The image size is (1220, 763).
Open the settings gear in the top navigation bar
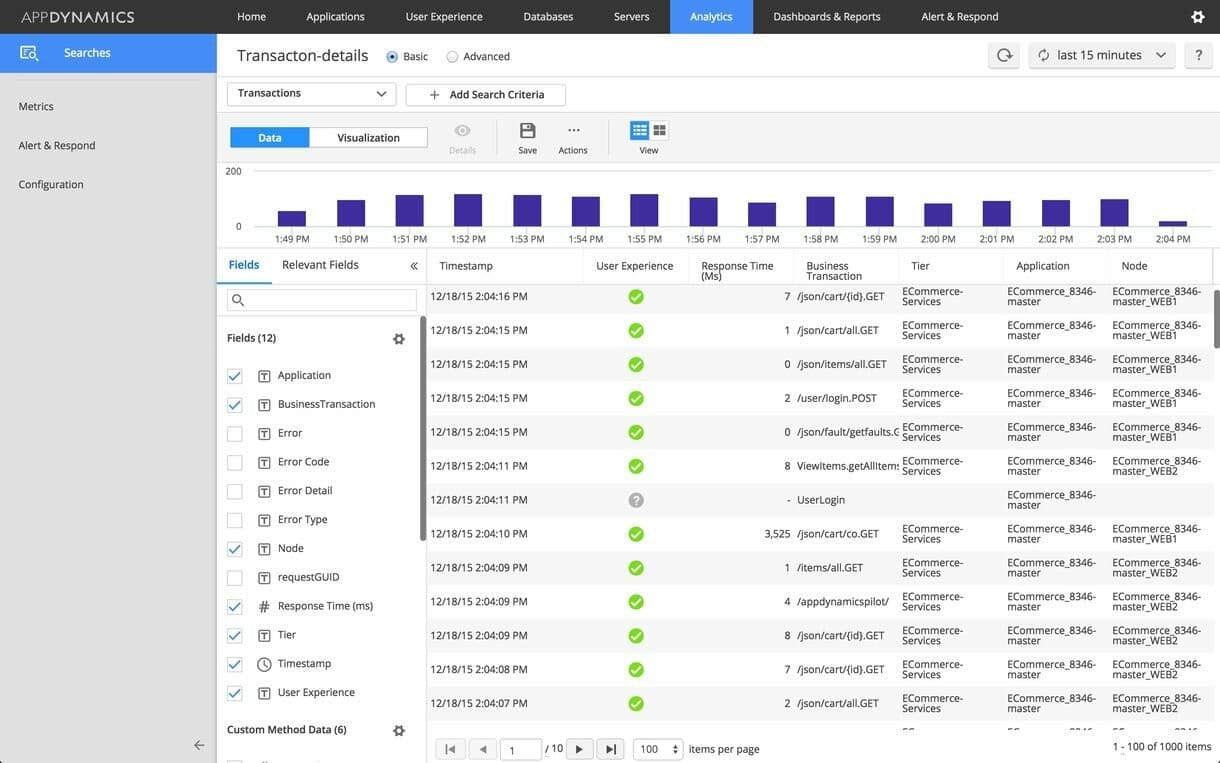[x=1197, y=14]
